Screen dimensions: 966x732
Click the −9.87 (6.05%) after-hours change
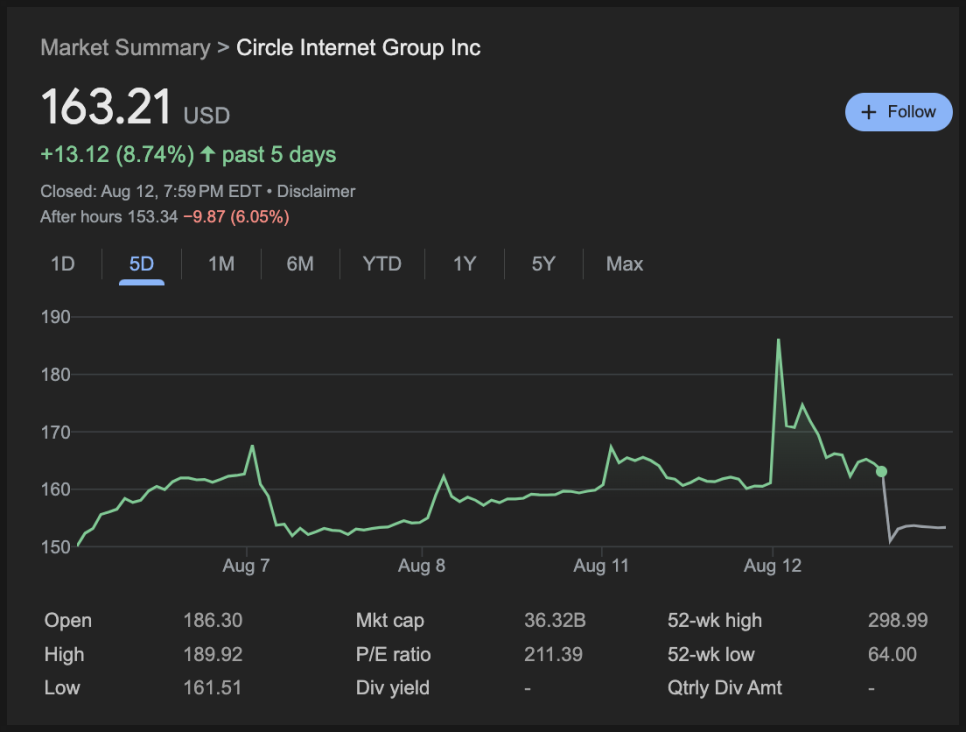point(237,217)
